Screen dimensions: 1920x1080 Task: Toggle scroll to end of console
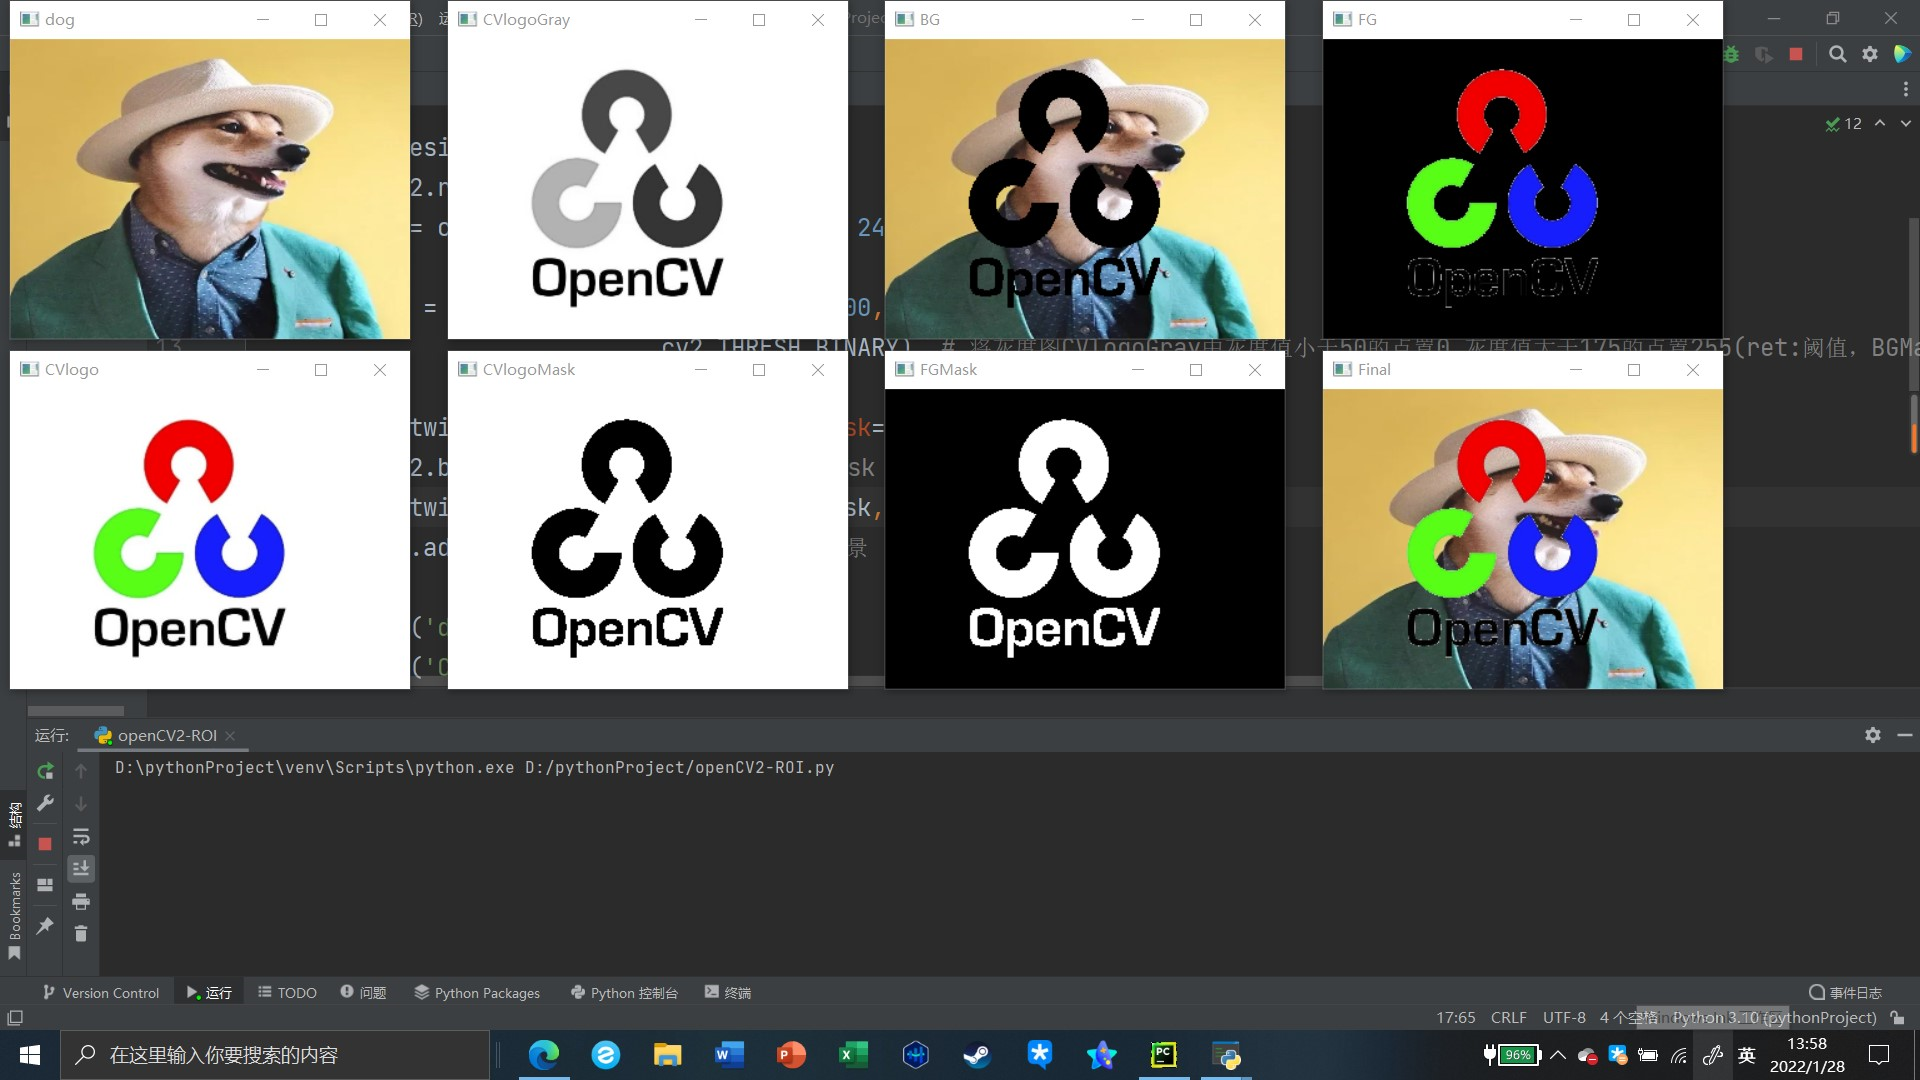click(81, 868)
